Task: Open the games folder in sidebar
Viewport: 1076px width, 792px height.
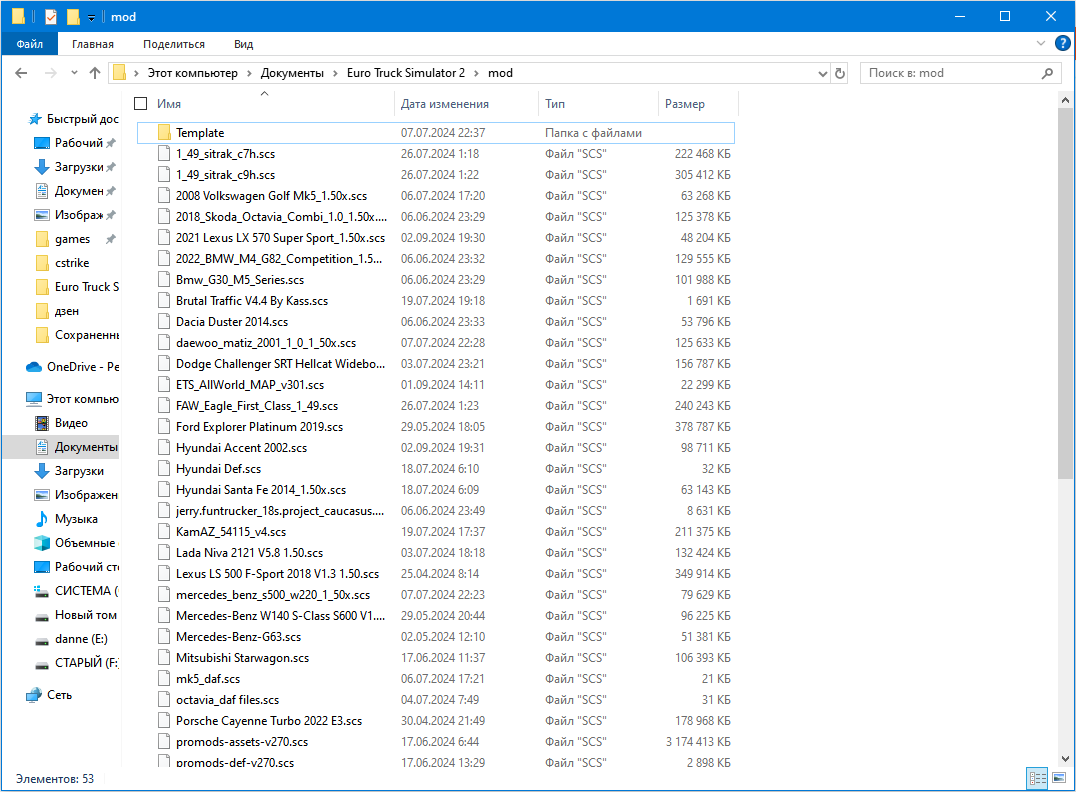Action: (72, 239)
